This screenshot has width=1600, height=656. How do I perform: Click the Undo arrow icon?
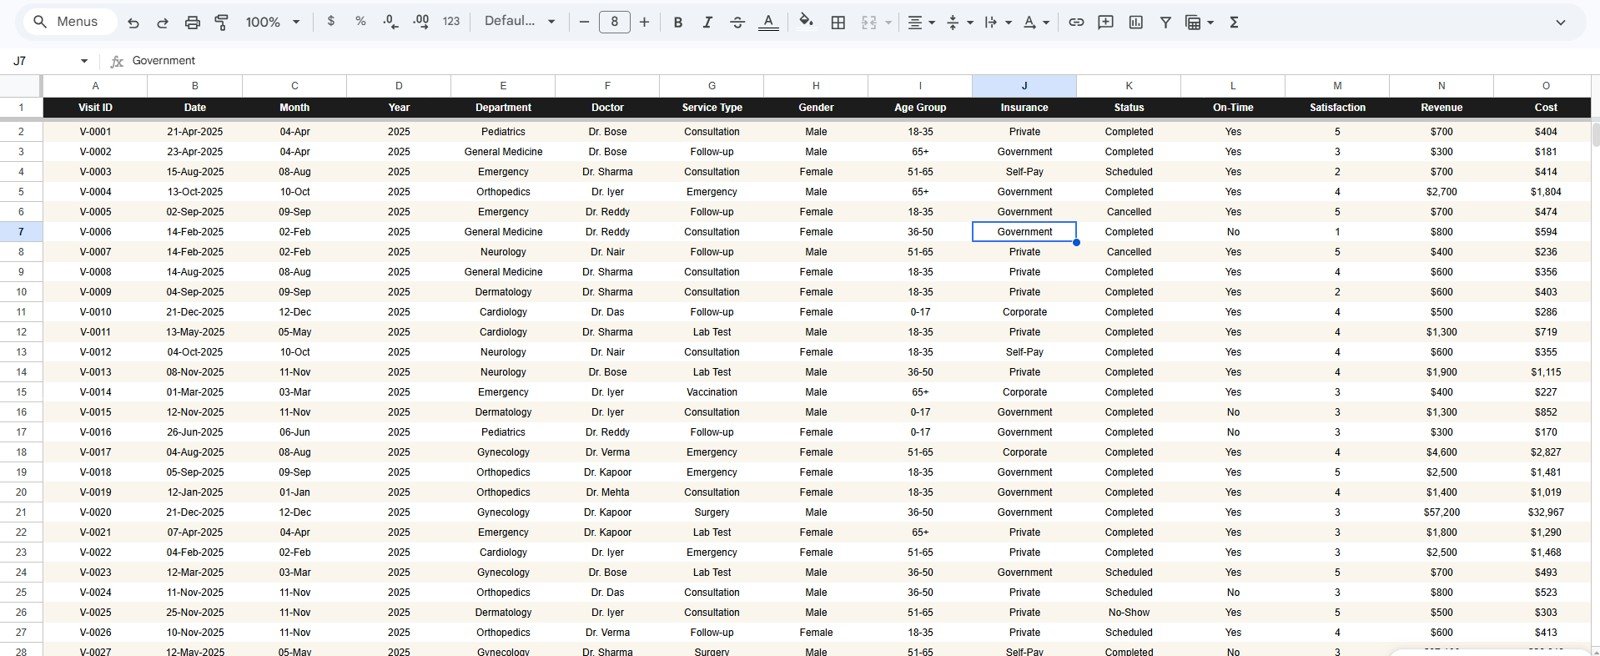(133, 22)
